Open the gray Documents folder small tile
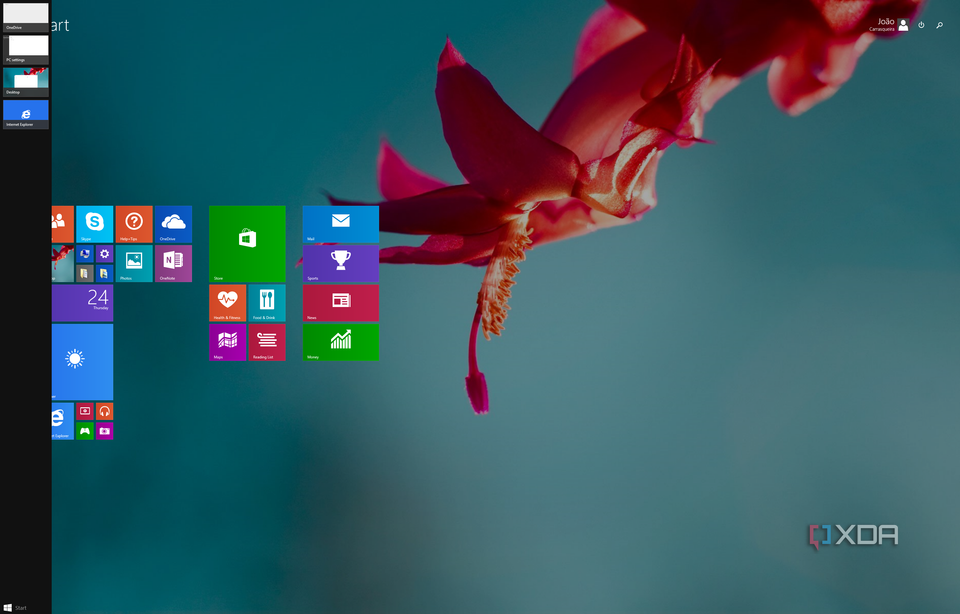 click(x=84, y=273)
